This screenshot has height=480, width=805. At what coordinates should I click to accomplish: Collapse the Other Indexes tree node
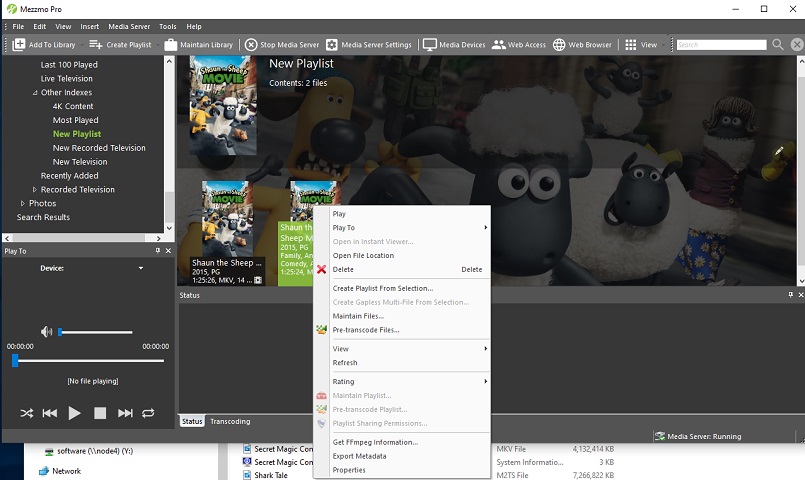35,92
